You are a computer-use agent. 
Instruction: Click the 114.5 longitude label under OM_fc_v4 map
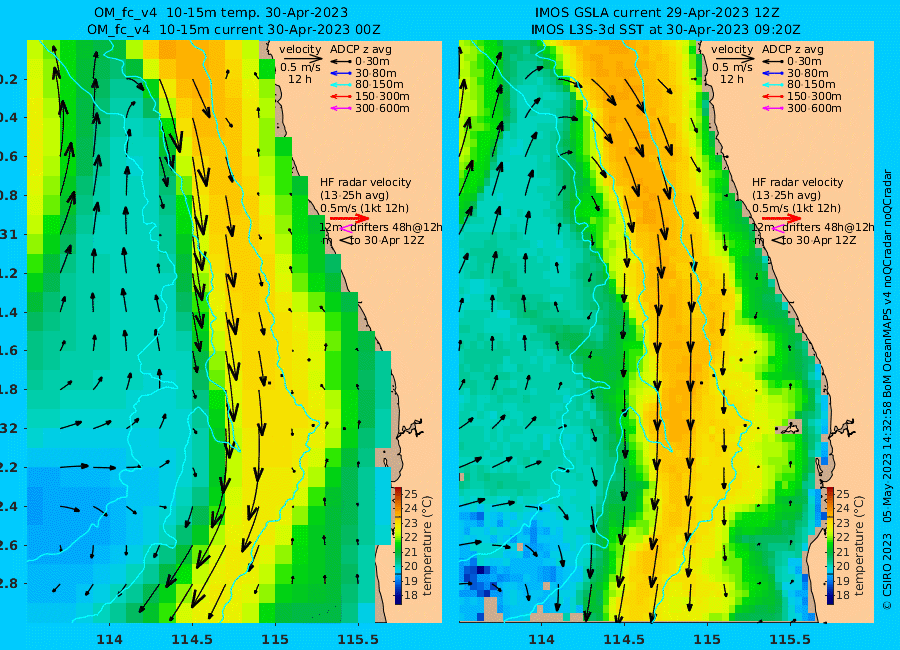click(x=192, y=639)
